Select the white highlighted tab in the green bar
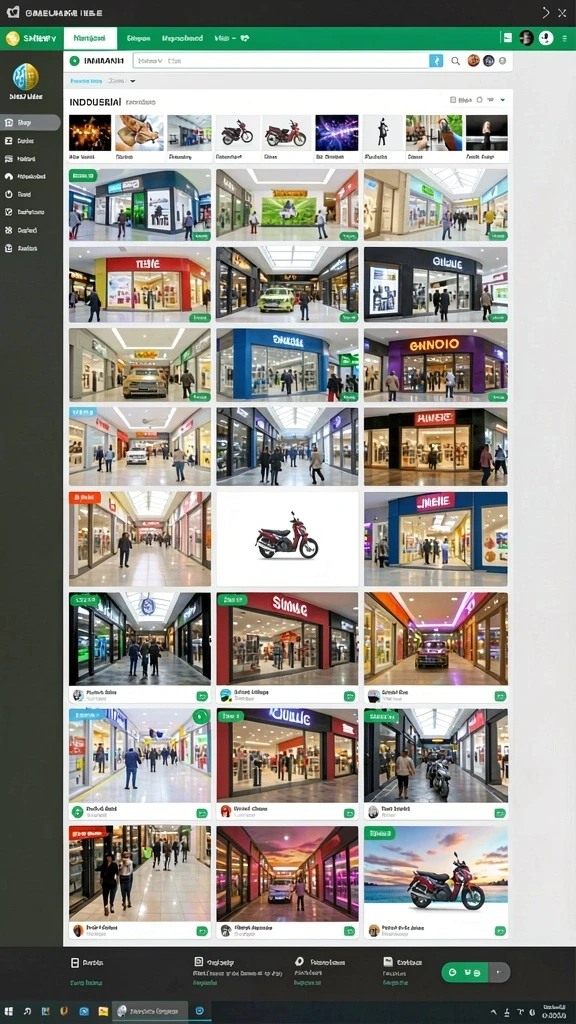 (x=90, y=39)
